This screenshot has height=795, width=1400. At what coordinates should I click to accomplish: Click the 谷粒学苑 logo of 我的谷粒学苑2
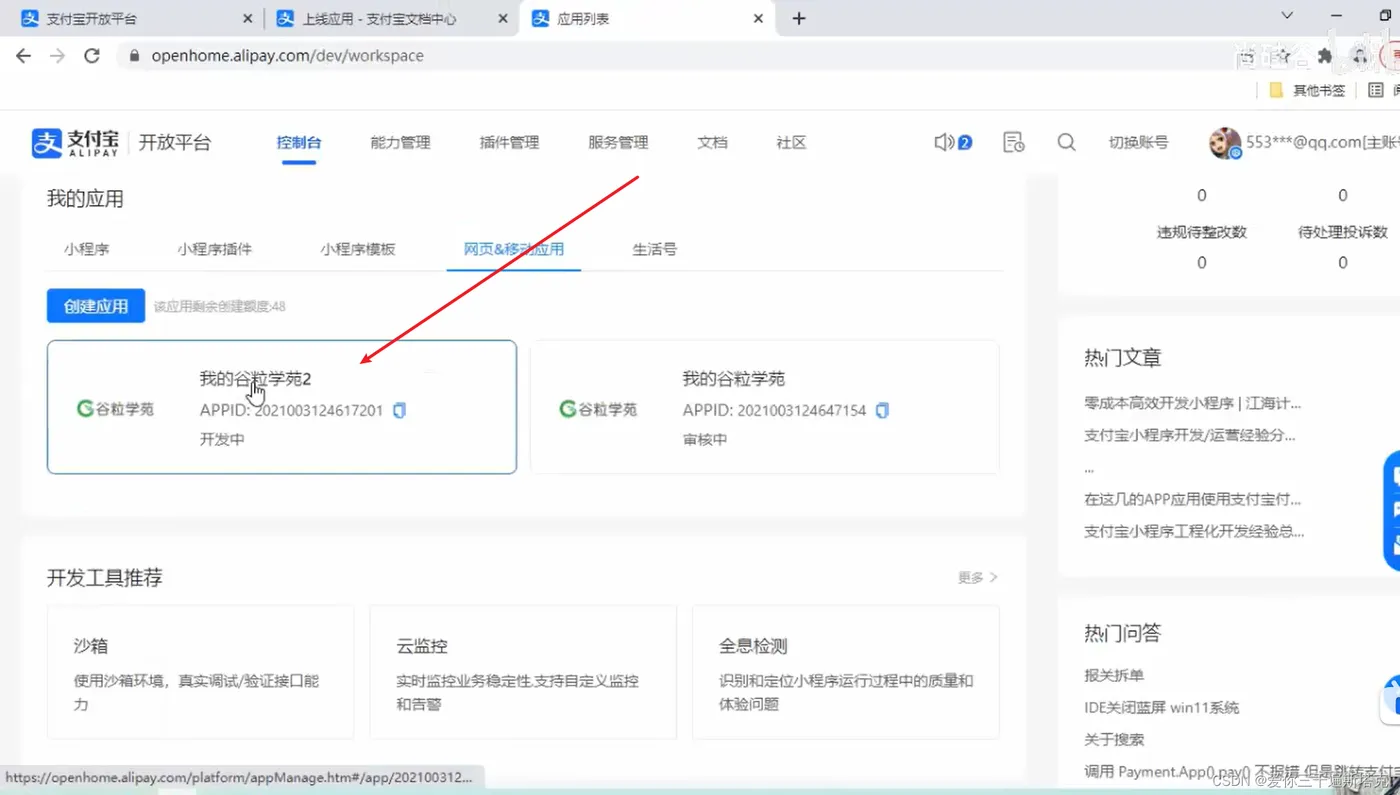[115, 409]
